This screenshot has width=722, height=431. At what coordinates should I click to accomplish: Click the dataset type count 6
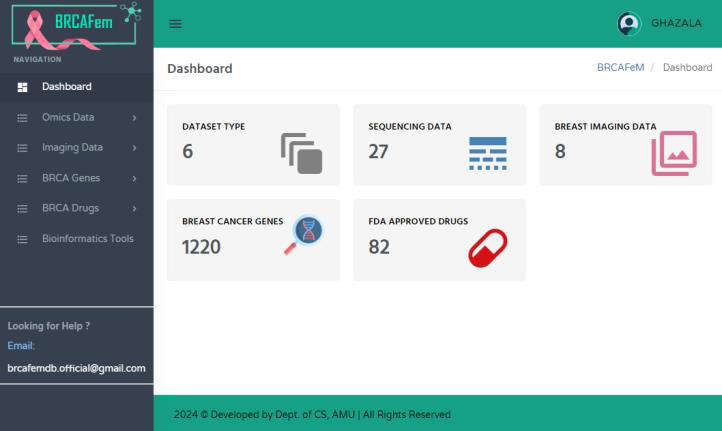(x=187, y=151)
